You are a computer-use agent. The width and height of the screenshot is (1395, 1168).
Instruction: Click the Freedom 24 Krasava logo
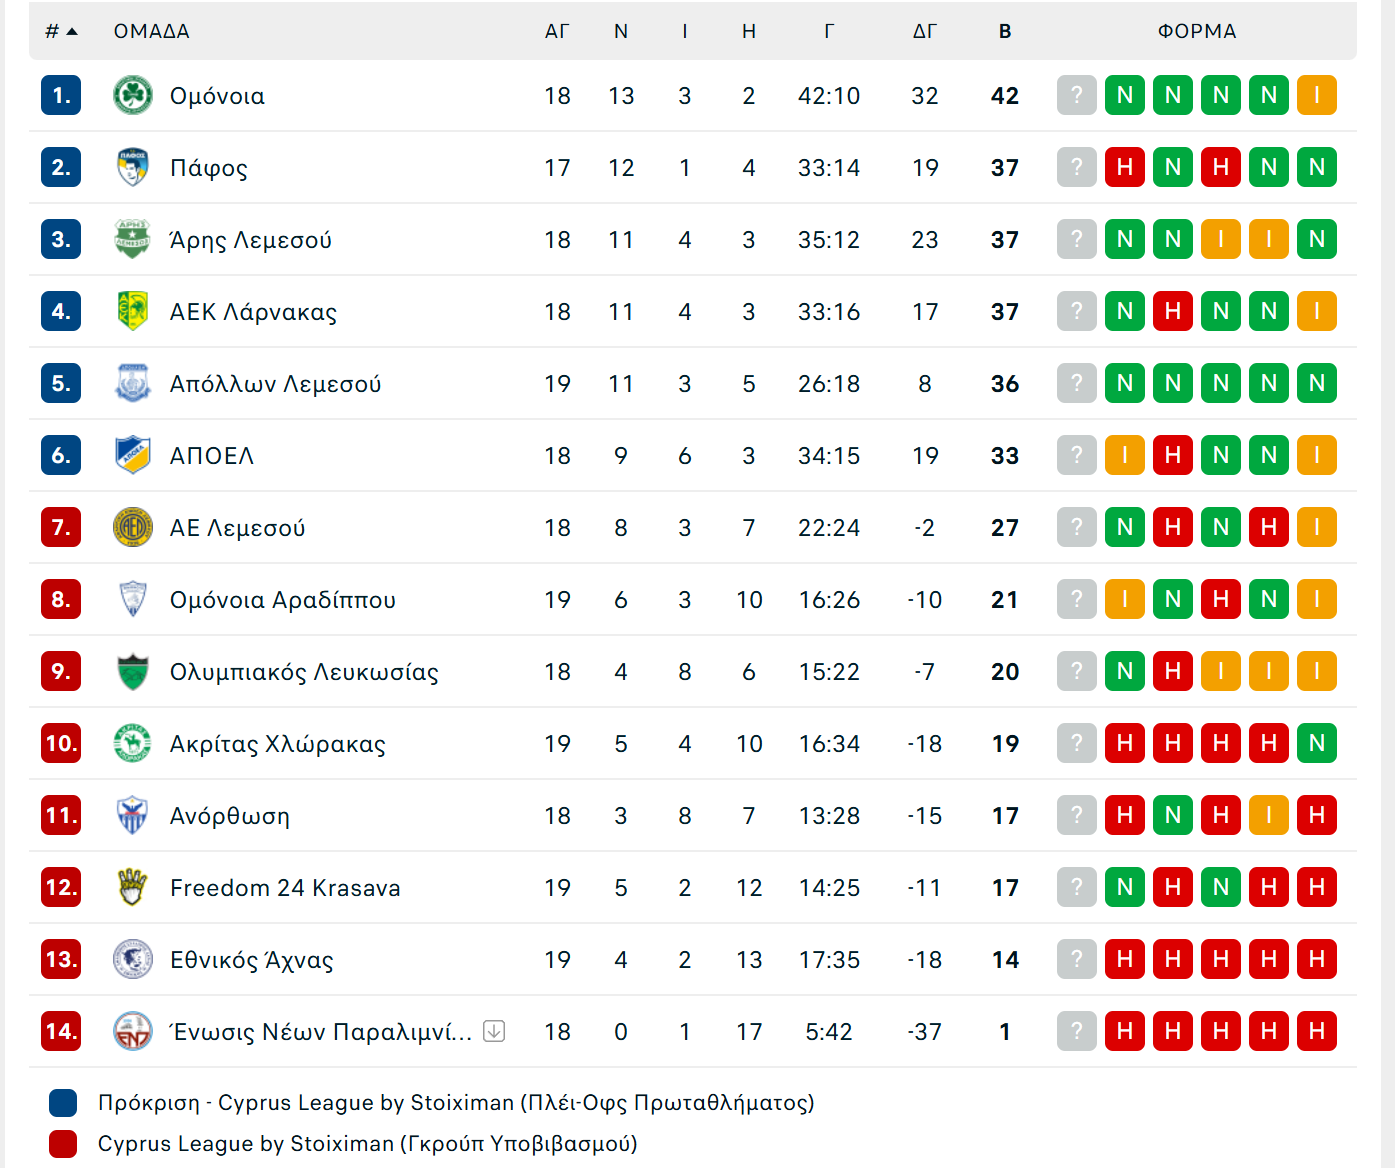(x=132, y=887)
